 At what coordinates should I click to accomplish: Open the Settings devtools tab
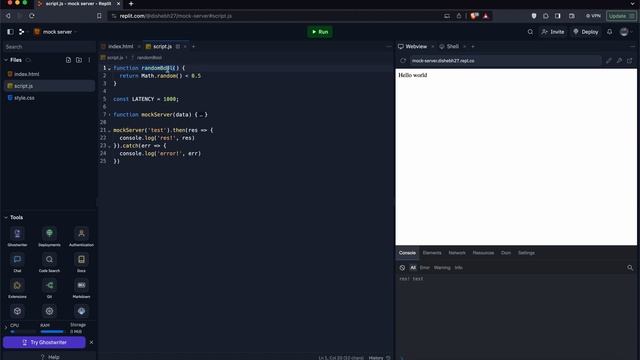click(x=526, y=253)
